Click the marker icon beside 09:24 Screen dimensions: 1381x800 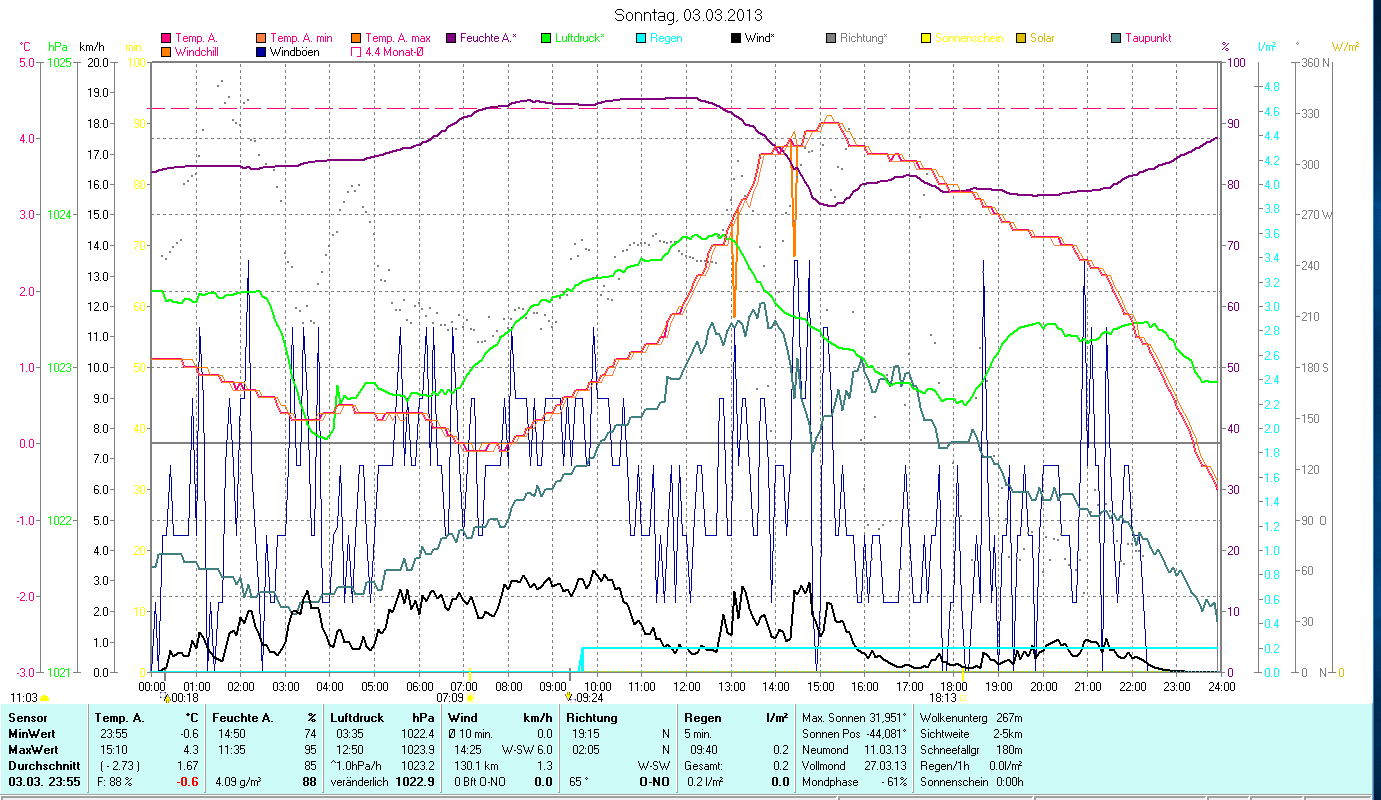[568, 697]
